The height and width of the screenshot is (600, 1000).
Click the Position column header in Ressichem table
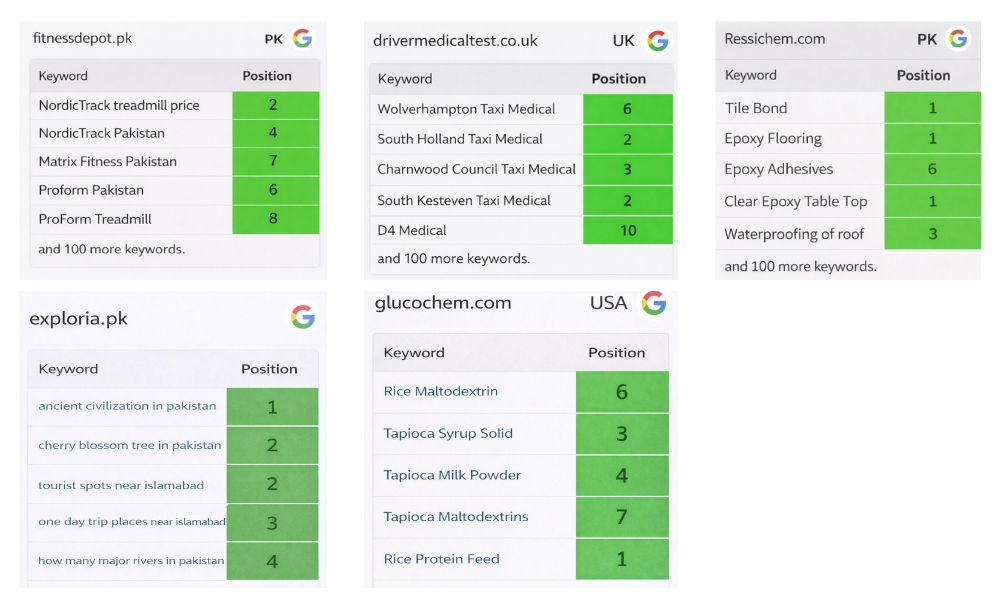(923, 75)
